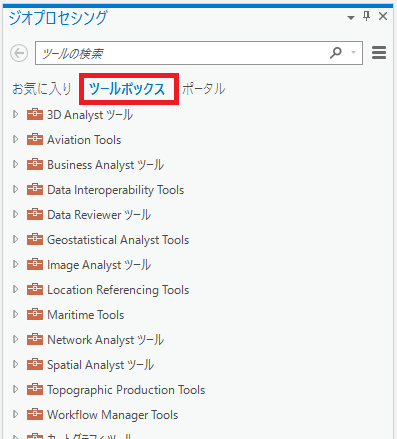Expand the Data Reviewer ツール toolbox
Screen dimensions: 397x439
[x=15, y=214]
